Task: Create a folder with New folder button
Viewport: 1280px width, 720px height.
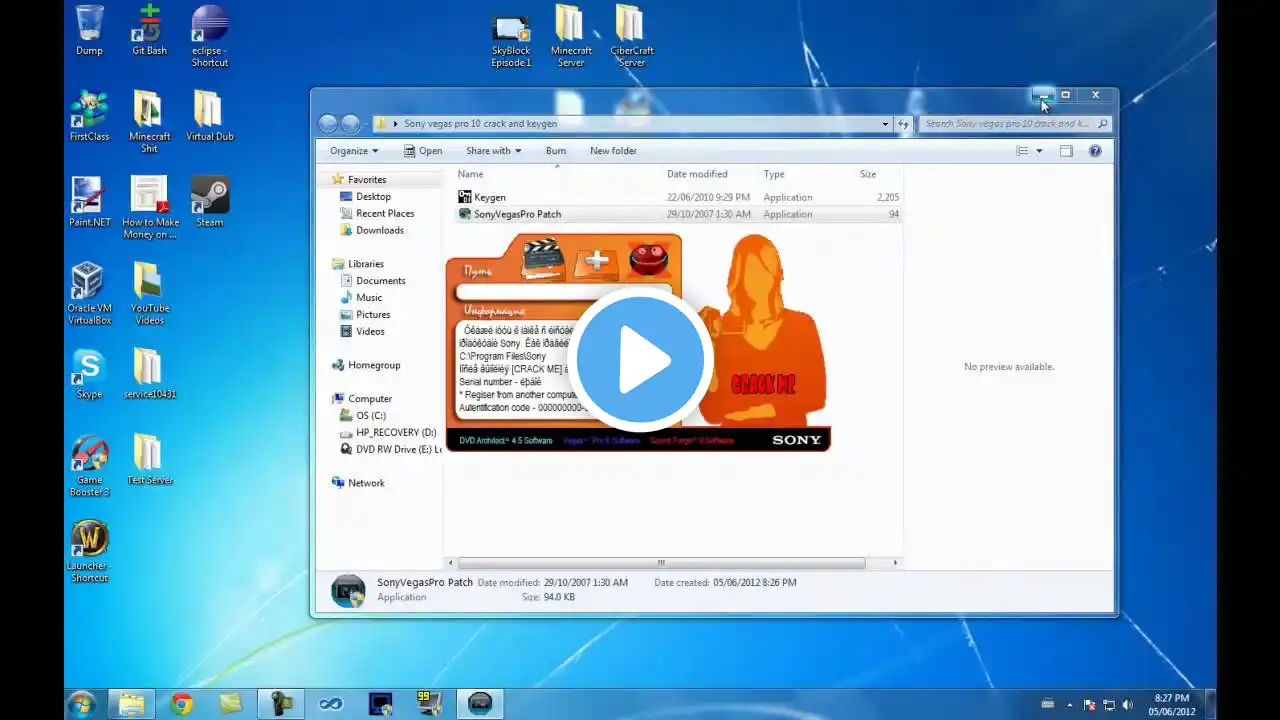Action: tap(613, 151)
